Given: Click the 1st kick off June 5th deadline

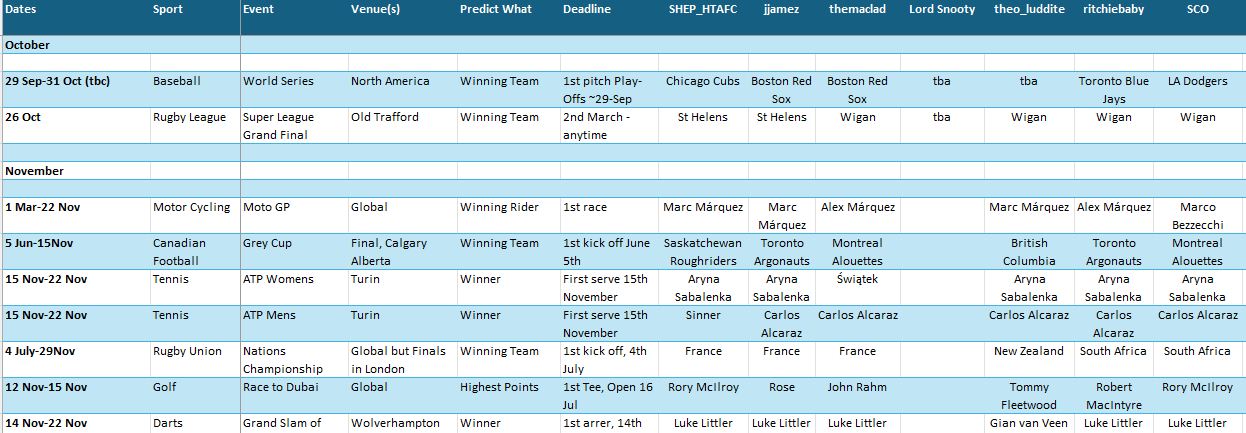Looking at the screenshot, I should (607, 251).
